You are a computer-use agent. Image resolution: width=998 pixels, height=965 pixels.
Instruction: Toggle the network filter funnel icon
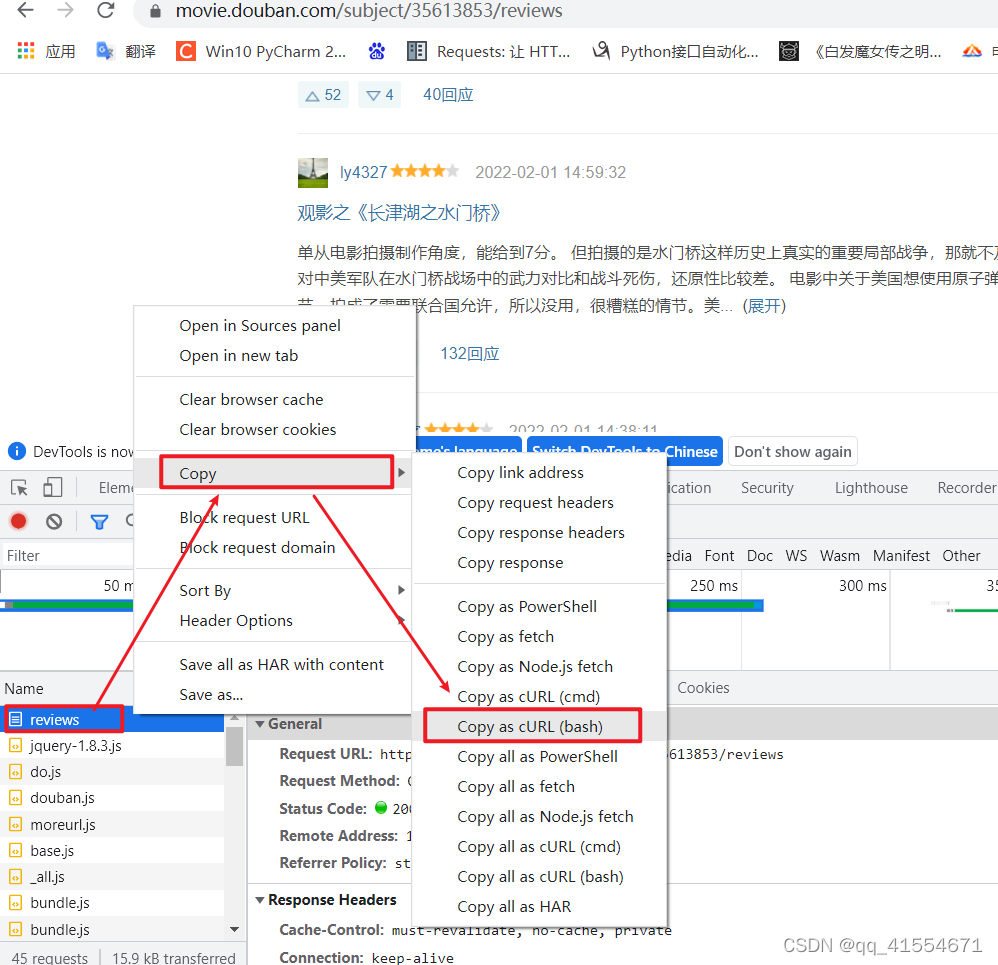[99, 523]
